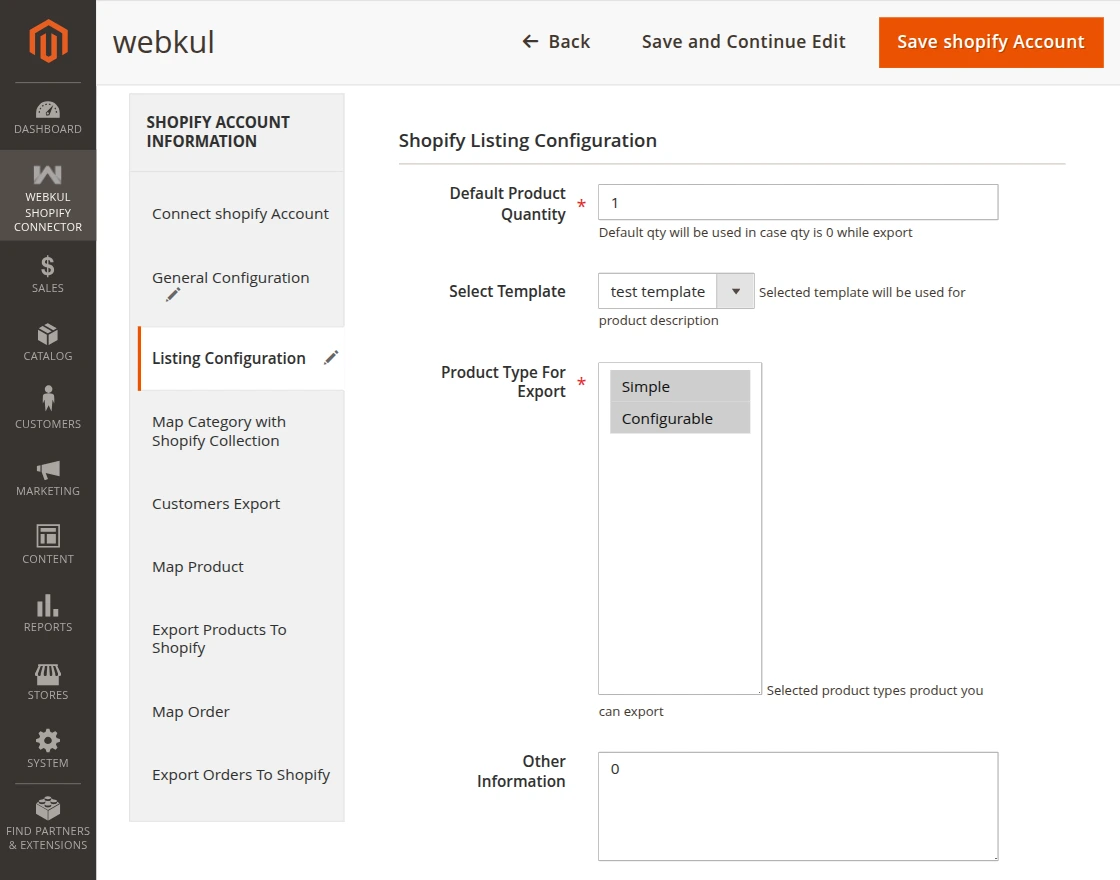Click the Default Product Quantity field
Viewport: 1120px width, 880px height.
pos(797,202)
